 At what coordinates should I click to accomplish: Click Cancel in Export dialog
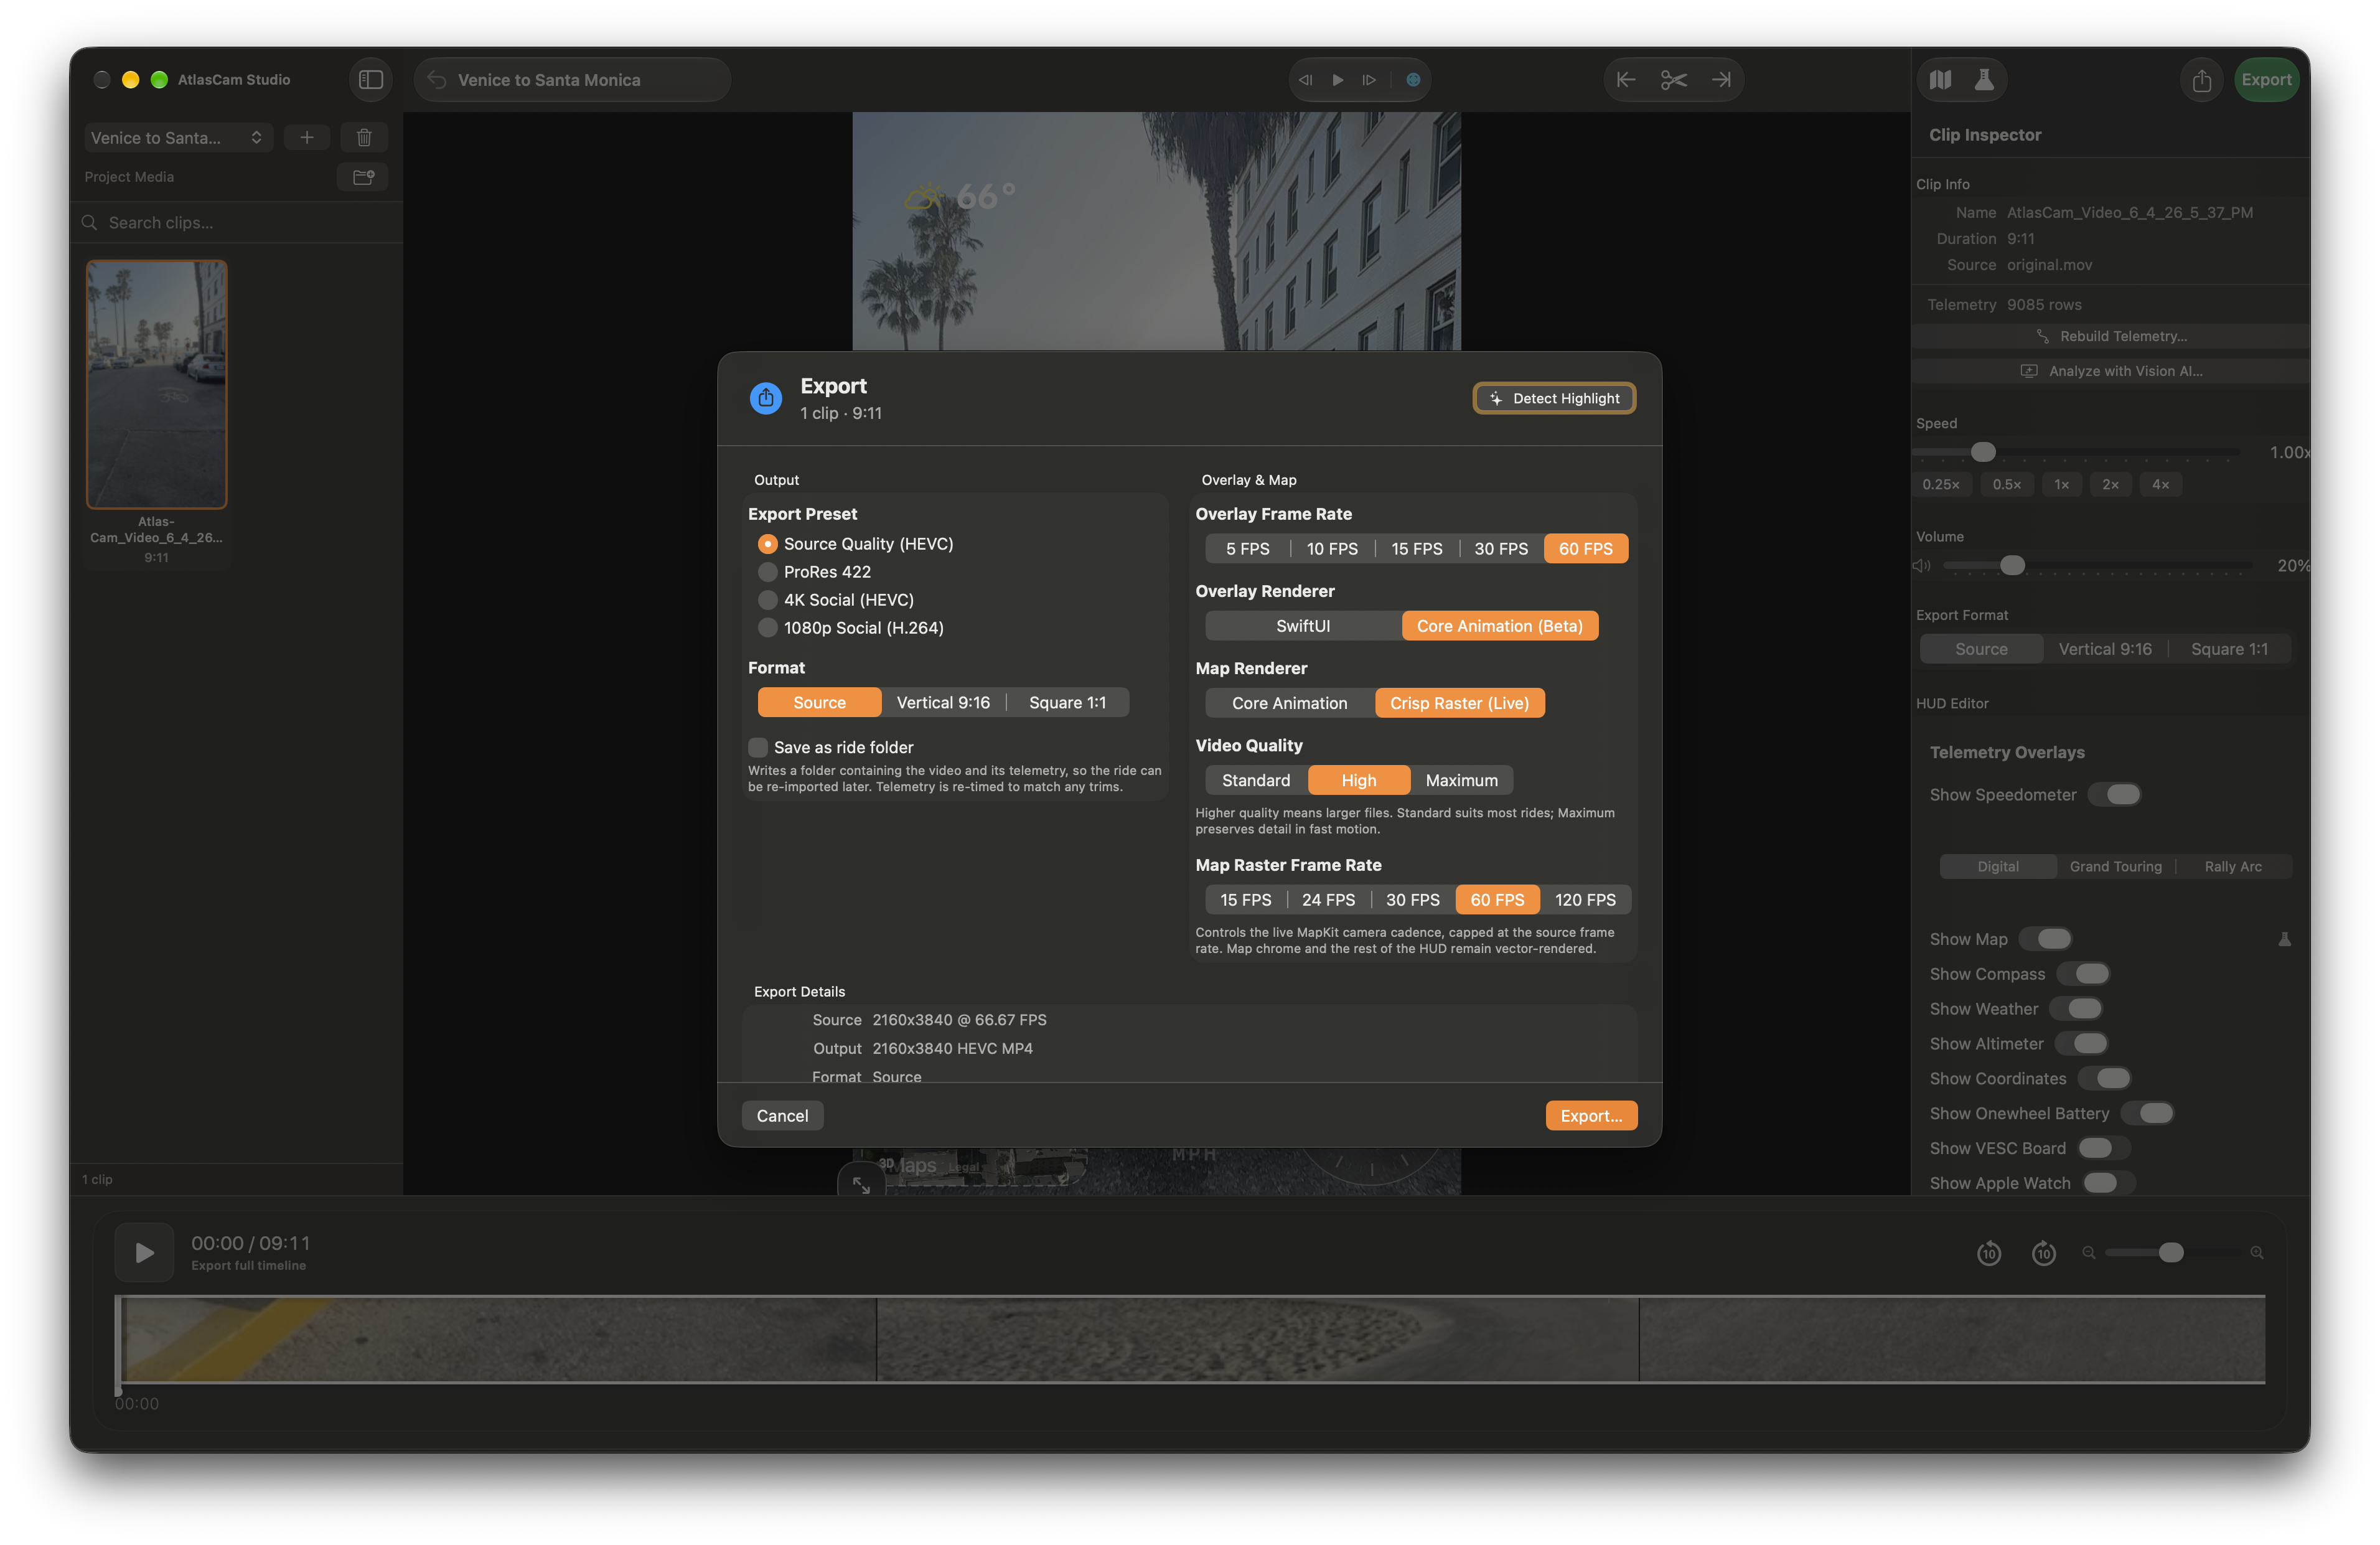click(782, 1116)
